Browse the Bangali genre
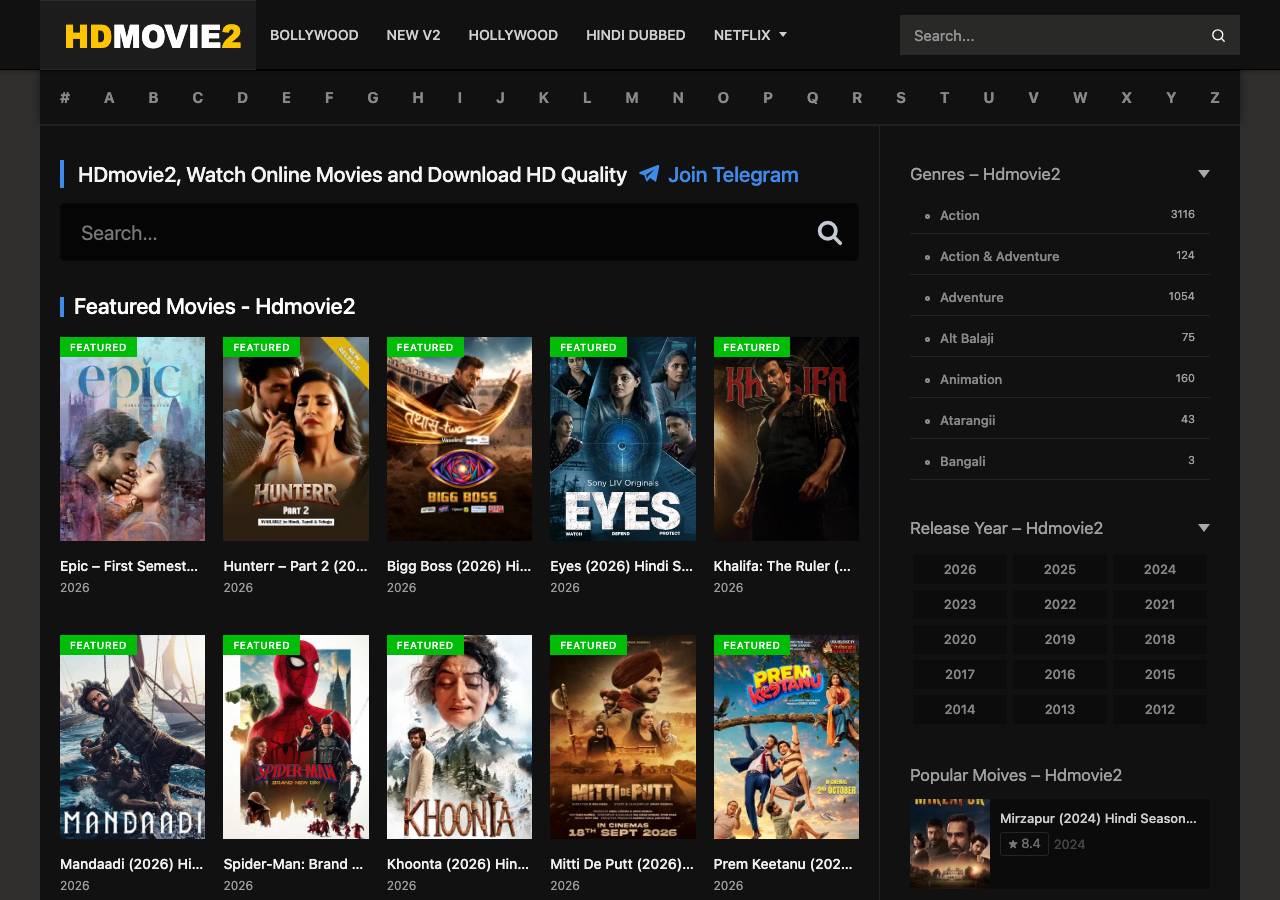Image resolution: width=1280 pixels, height=900 pixels. pyautogui.click(x=963, y=461)
